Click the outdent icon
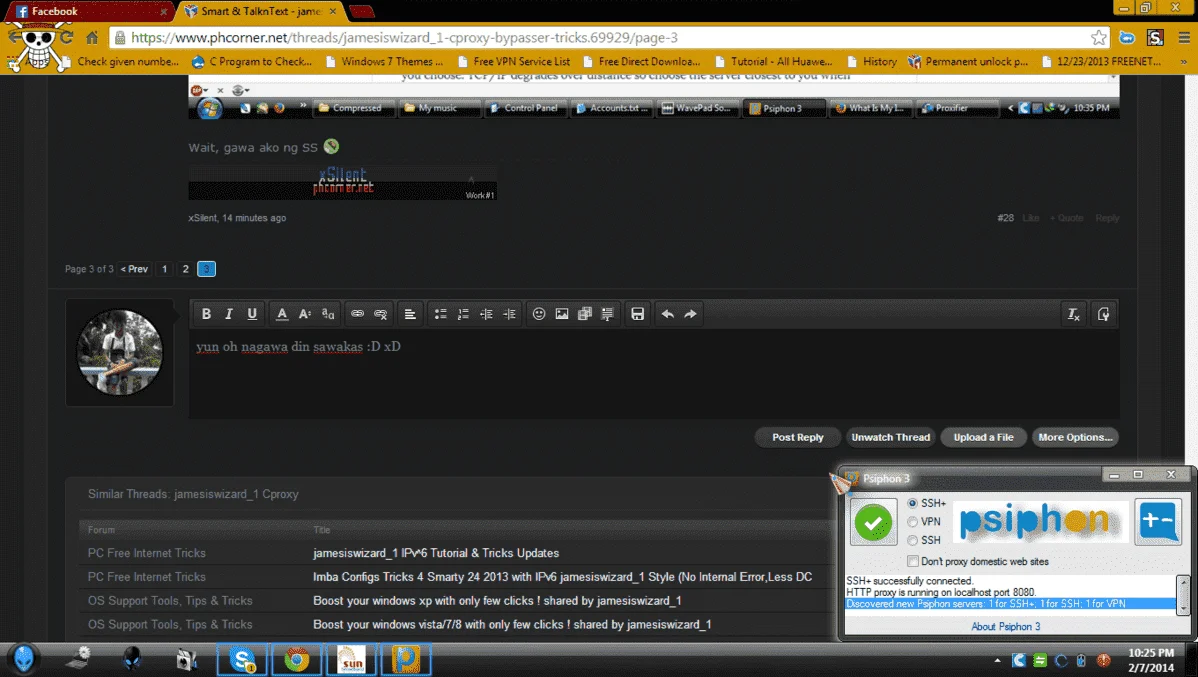 pyautogui.click(x=486, y=314)
